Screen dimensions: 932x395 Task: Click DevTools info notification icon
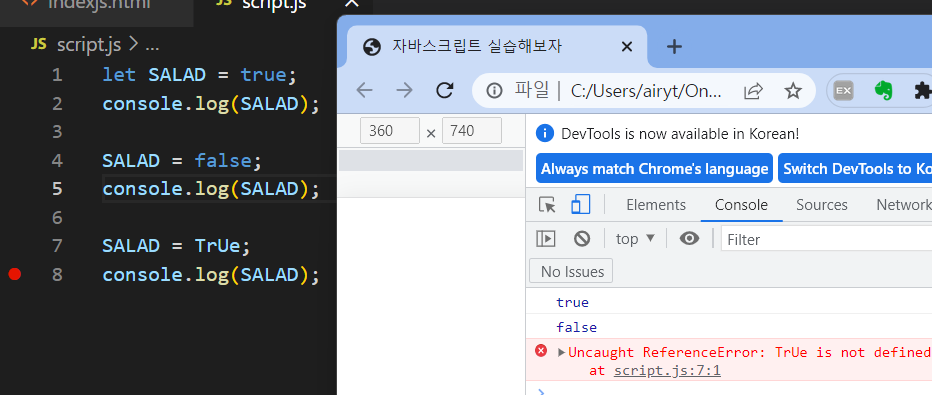click(545, 134)
